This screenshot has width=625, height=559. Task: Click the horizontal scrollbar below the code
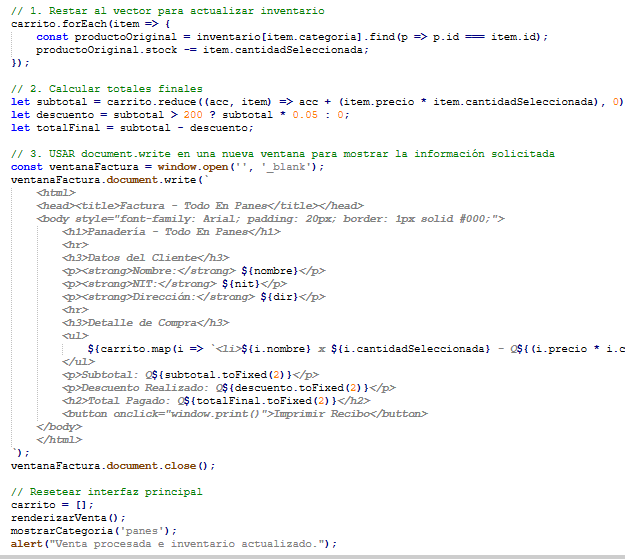pos(312,555)
